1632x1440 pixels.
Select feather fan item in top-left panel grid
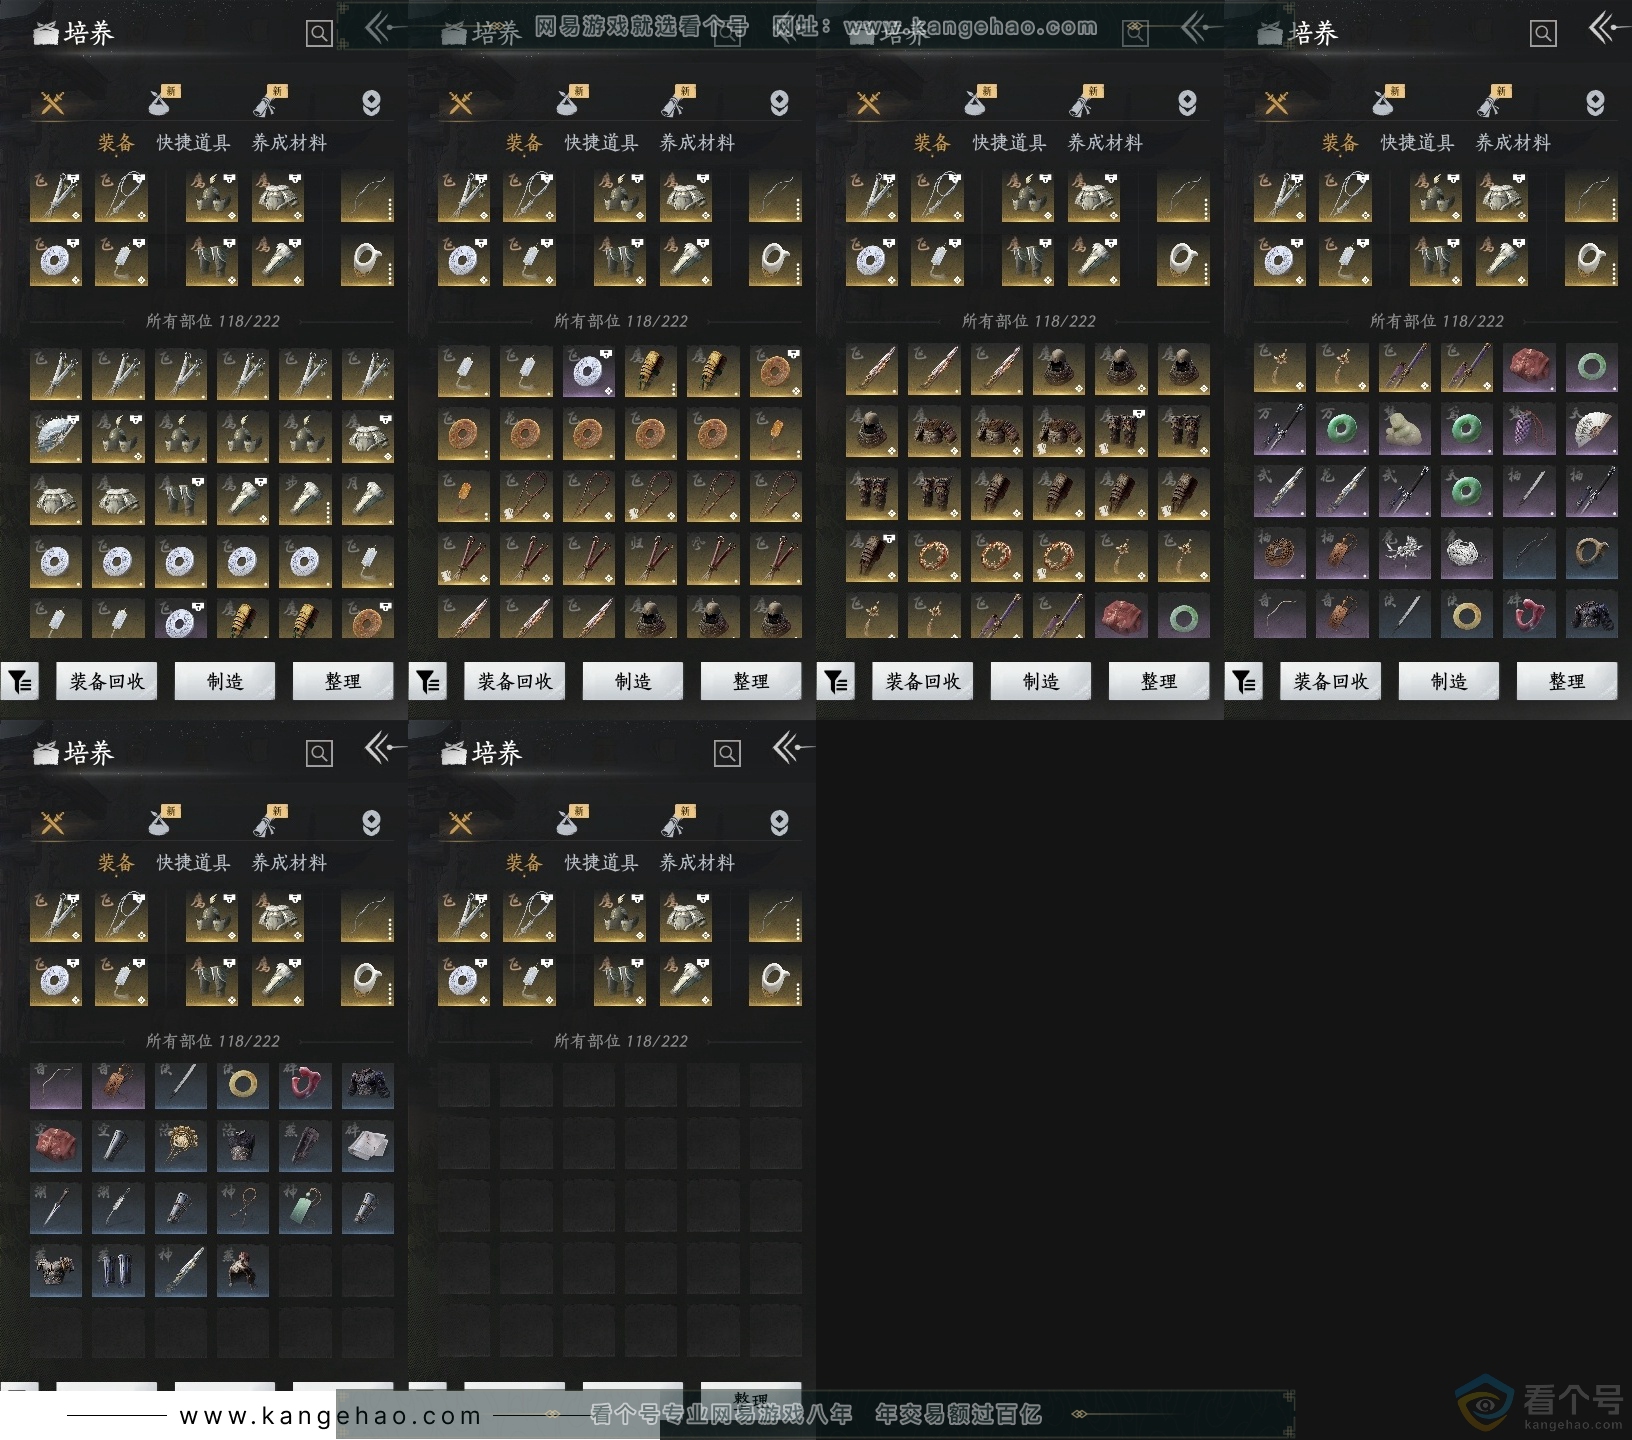tap(56, 437)
